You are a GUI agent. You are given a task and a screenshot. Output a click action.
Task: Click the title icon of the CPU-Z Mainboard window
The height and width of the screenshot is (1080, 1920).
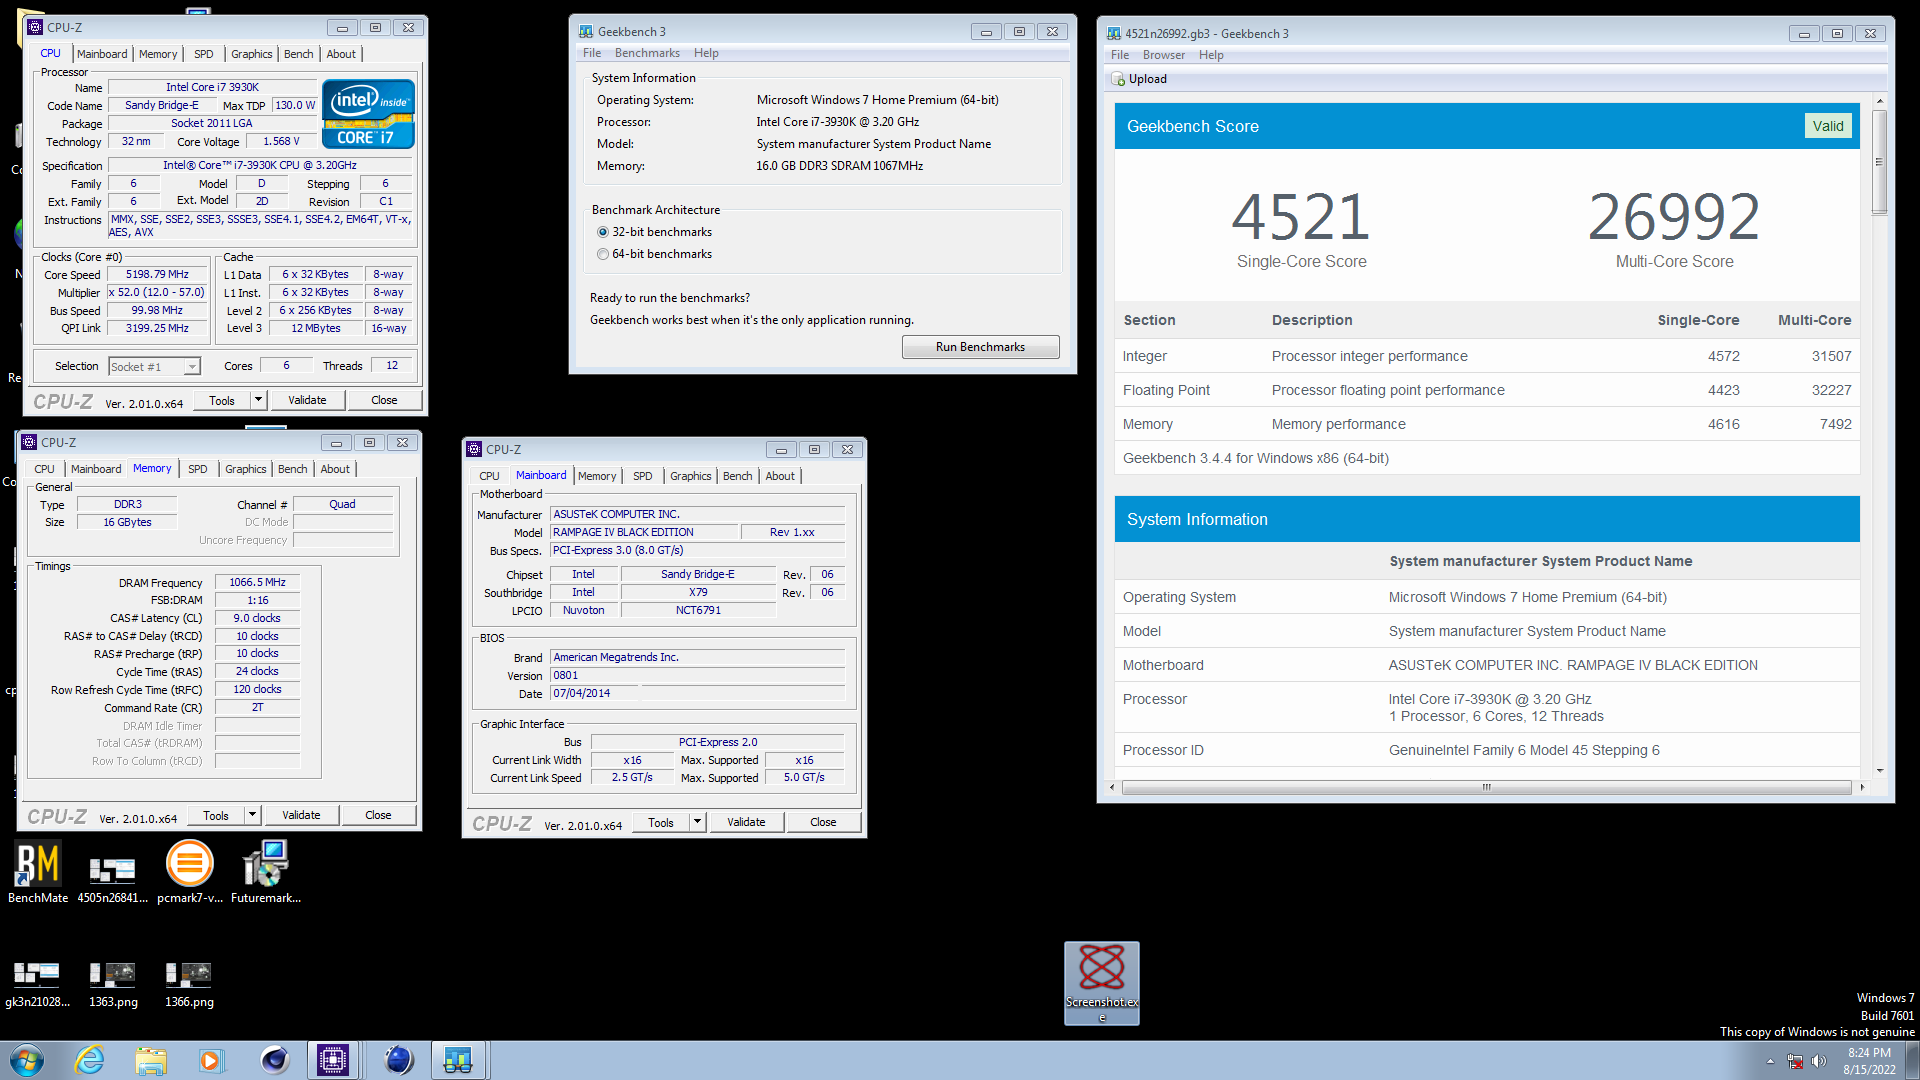click(x=475, y=449)
